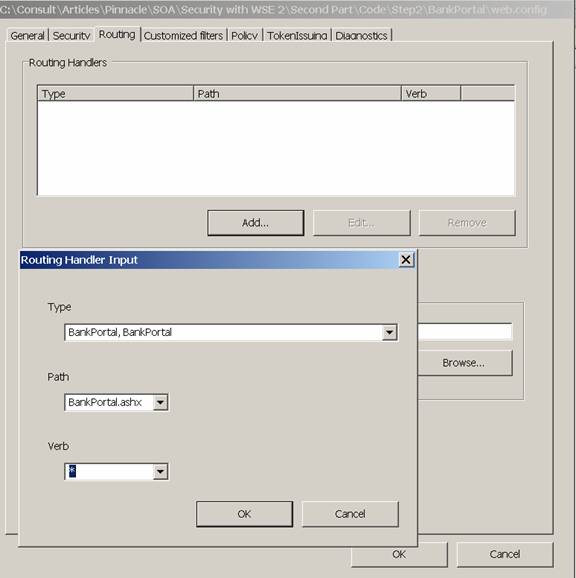This screenshot has height=578, width=576.
Task: Open the Path dropdown arrow
Action: pos(160,402)
